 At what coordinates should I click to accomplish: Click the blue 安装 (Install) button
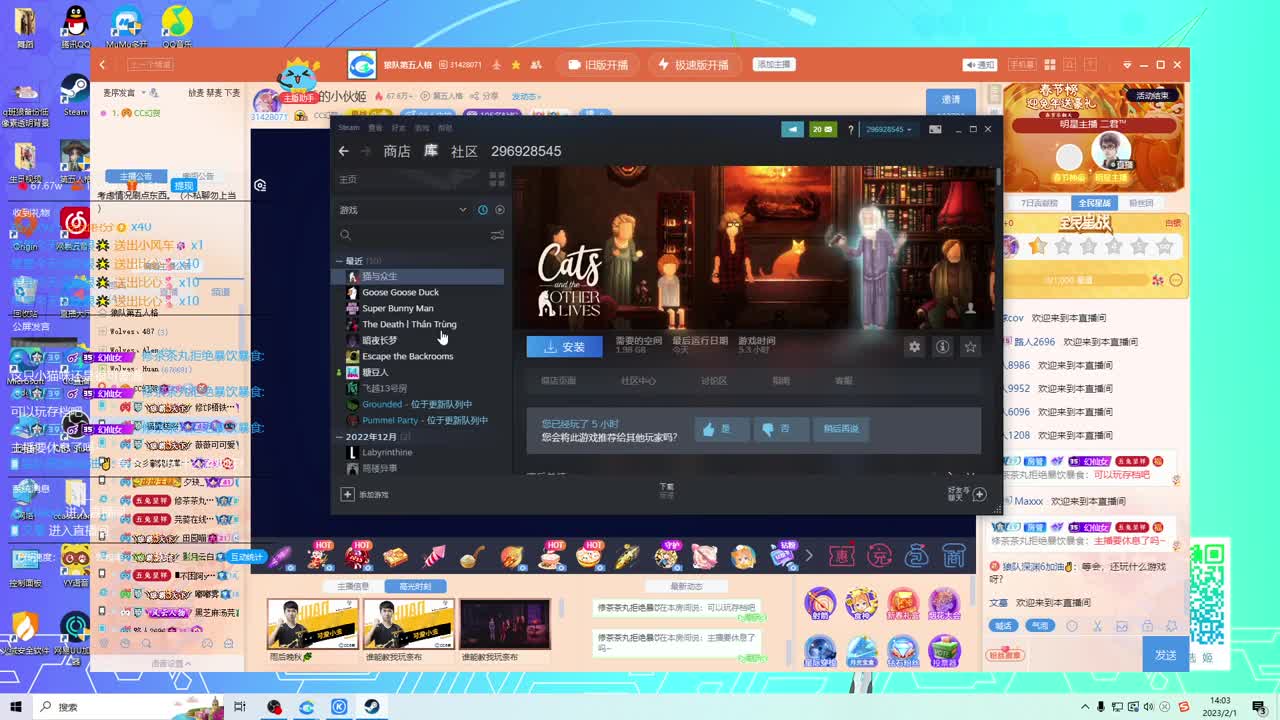point(564,347)
